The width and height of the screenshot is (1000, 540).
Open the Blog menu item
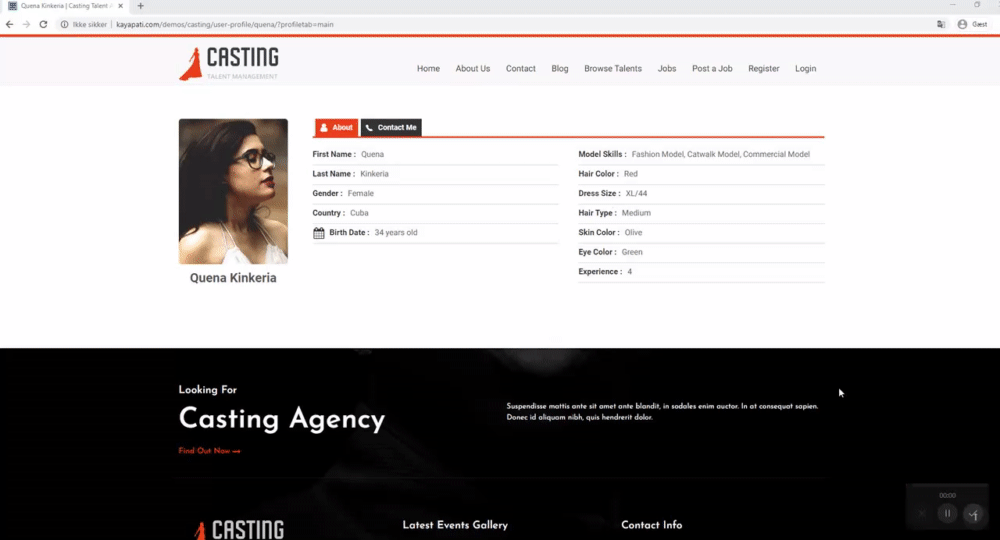click(x=559, y=68)
